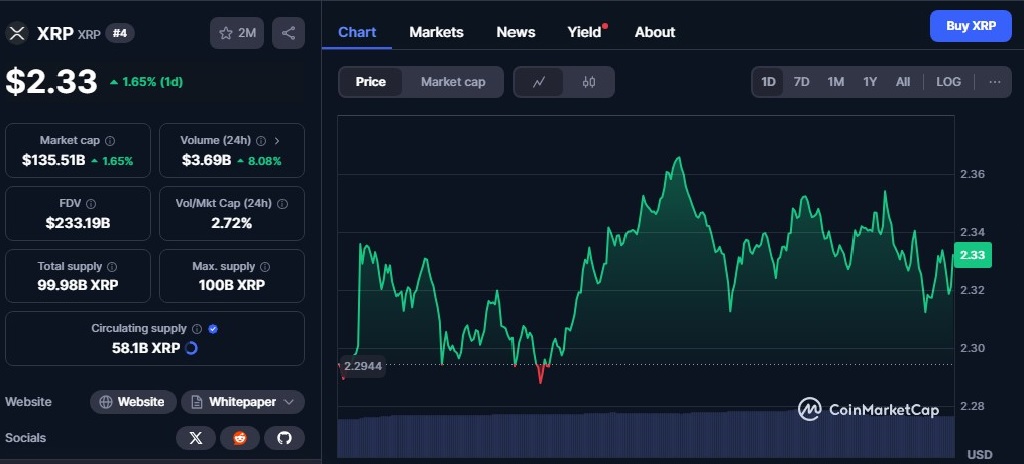This screenshot has height=464, width=1024.
Task: Show the Max. supply info icon
Action: (x=264, y=267)
